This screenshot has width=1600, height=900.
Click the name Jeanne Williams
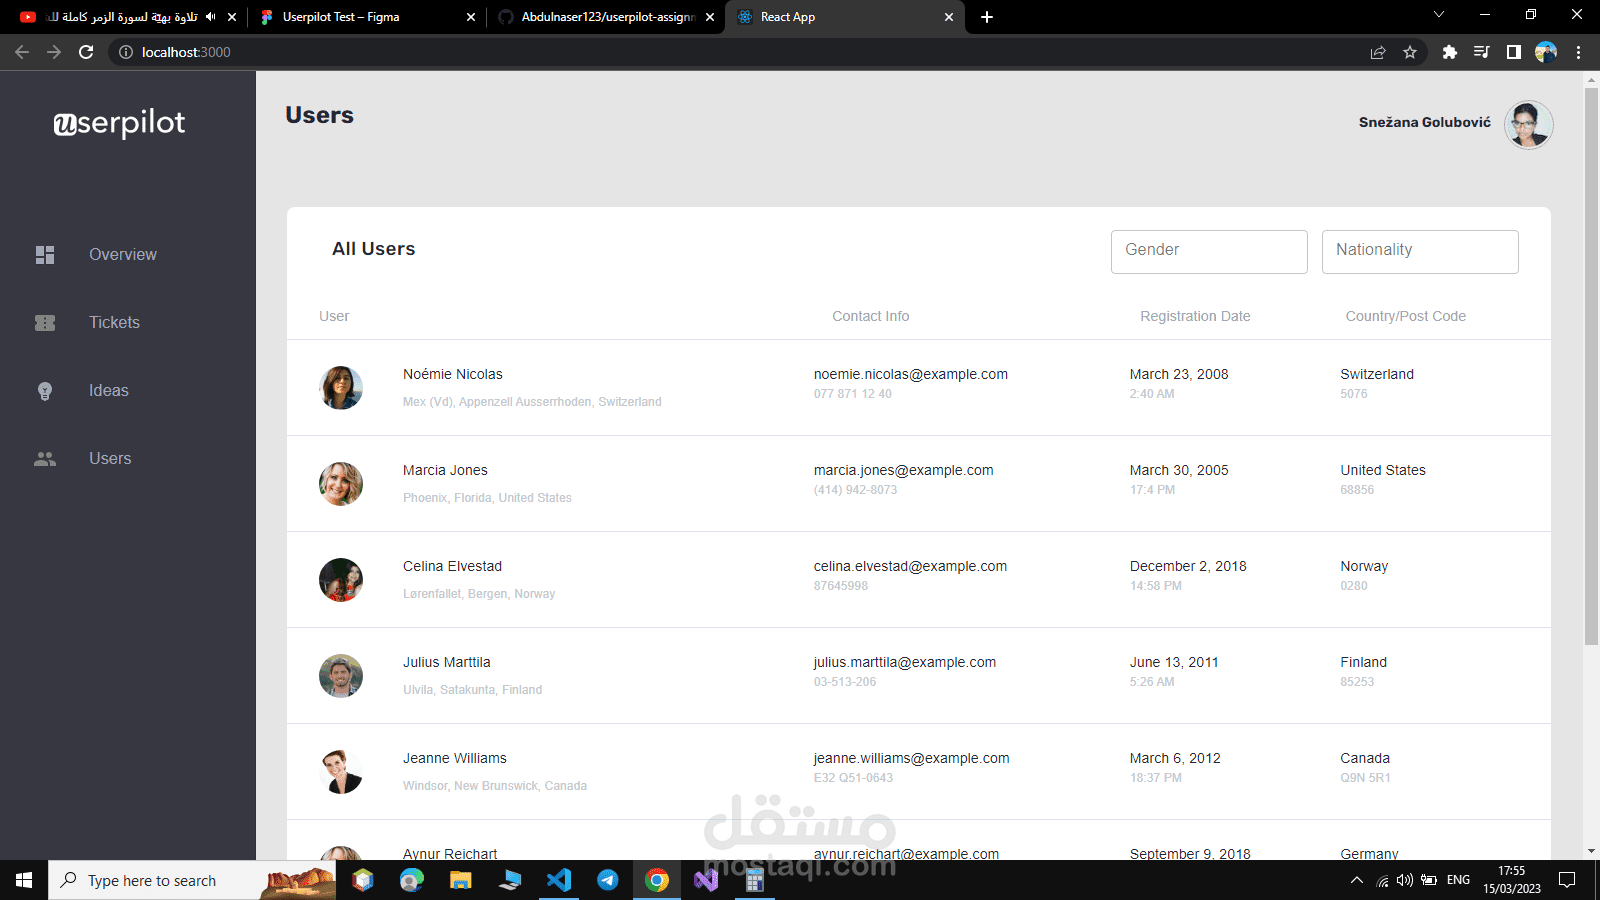455,758
